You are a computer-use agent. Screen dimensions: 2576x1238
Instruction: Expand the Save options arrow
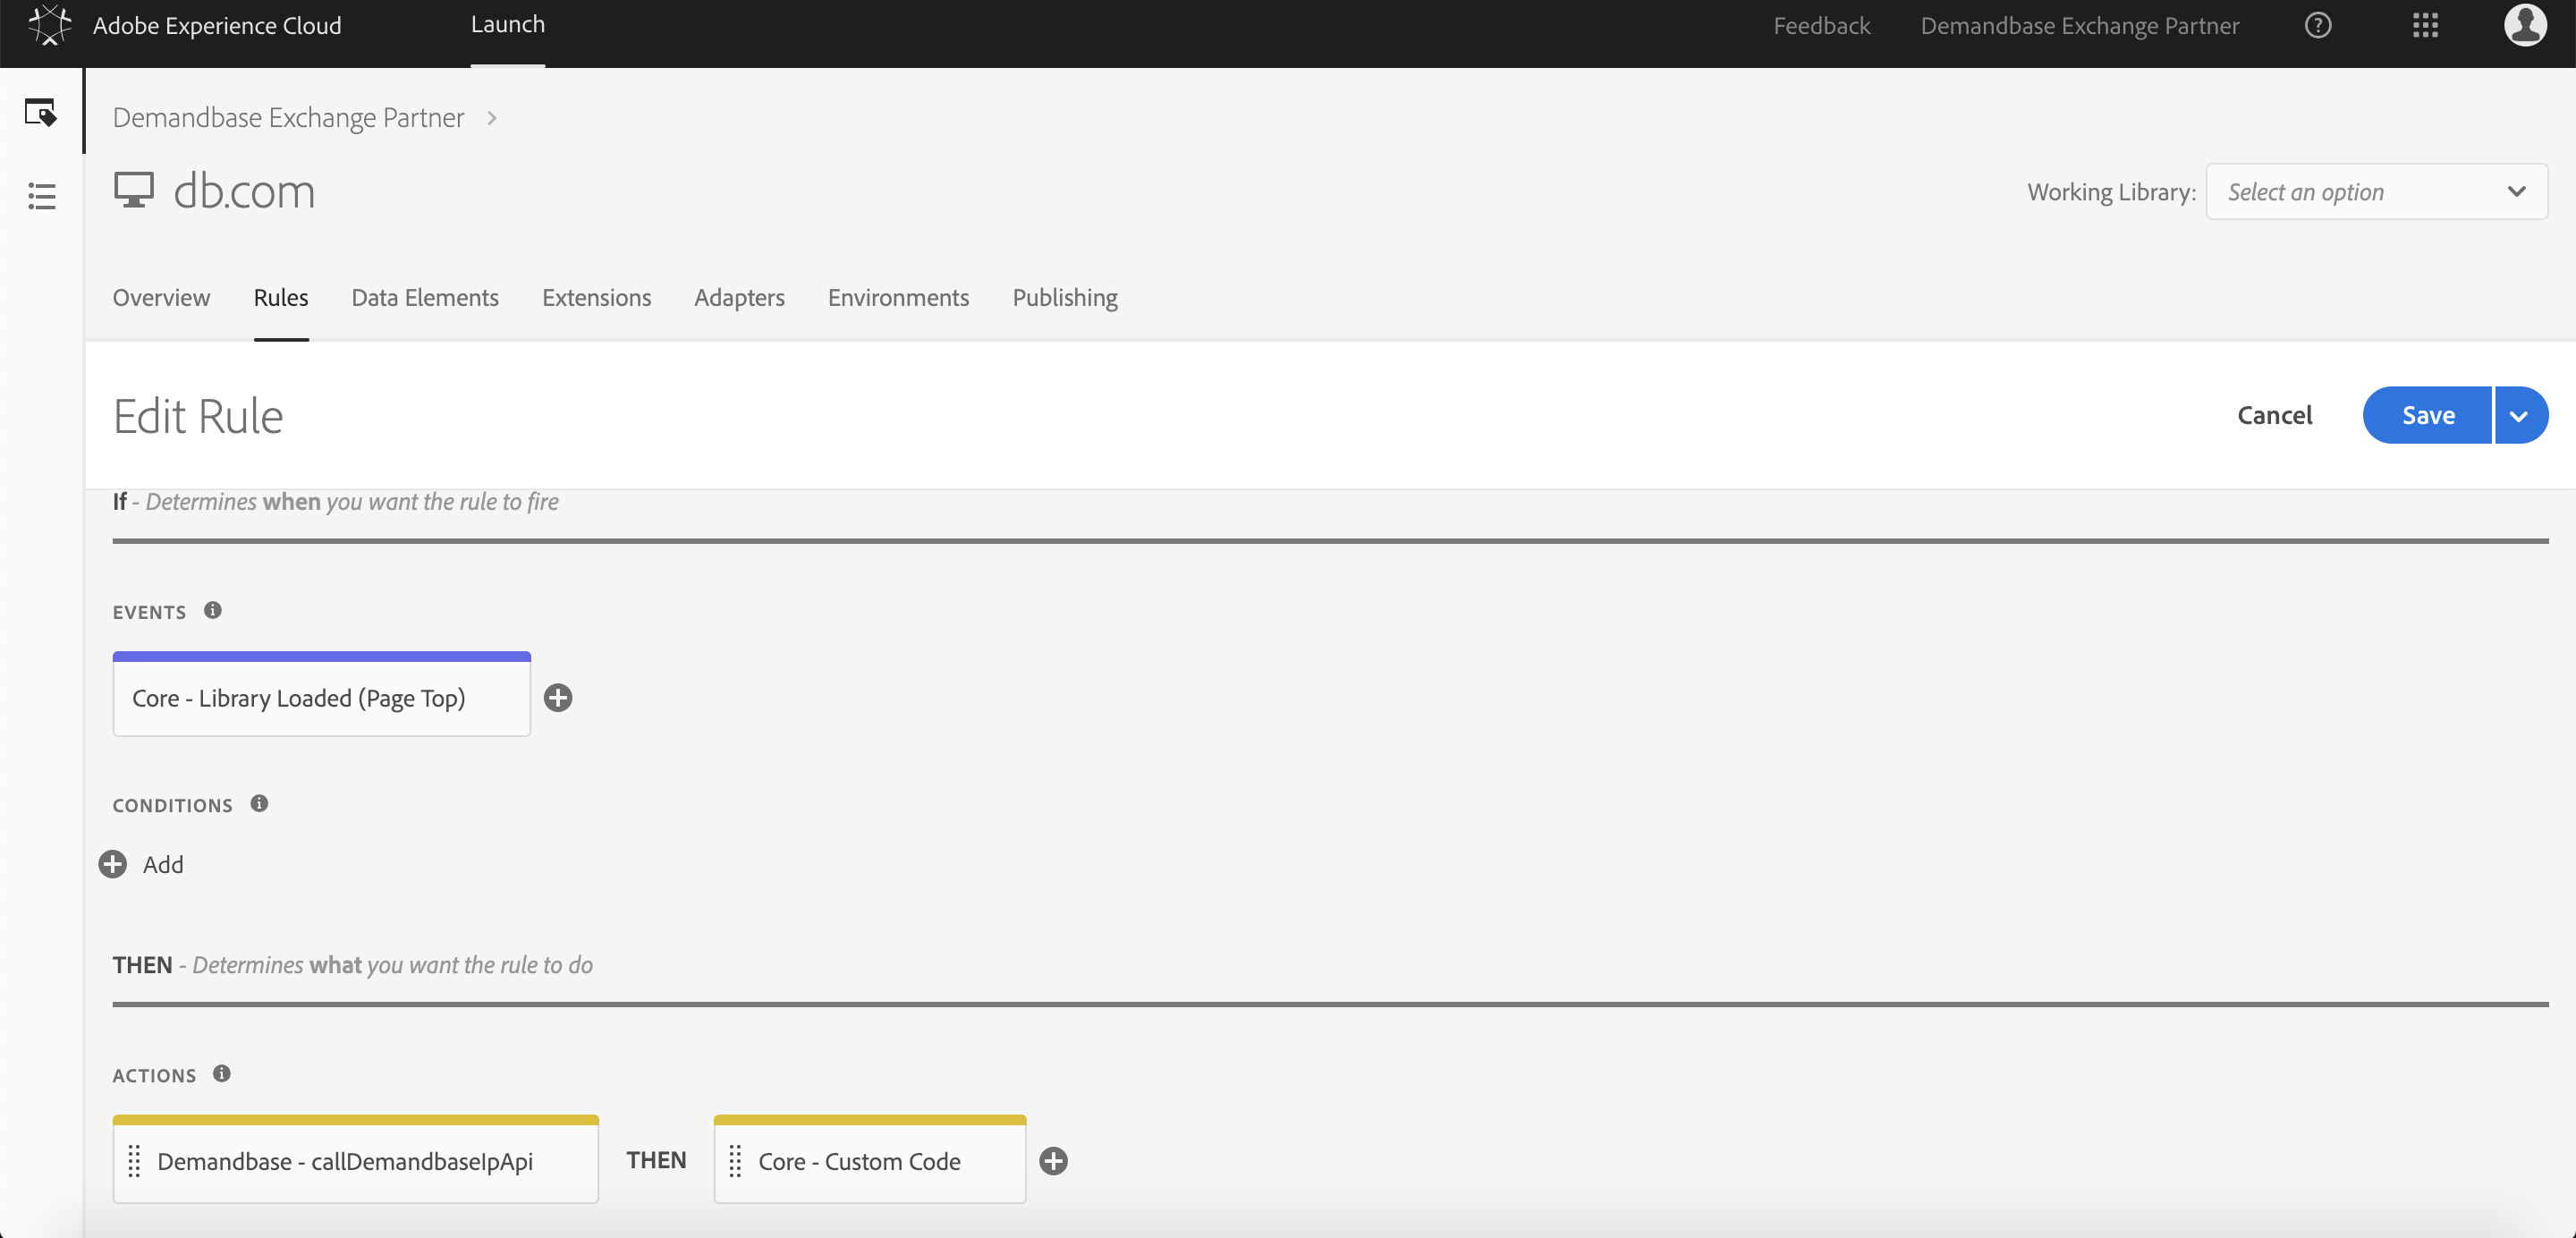2520,415
